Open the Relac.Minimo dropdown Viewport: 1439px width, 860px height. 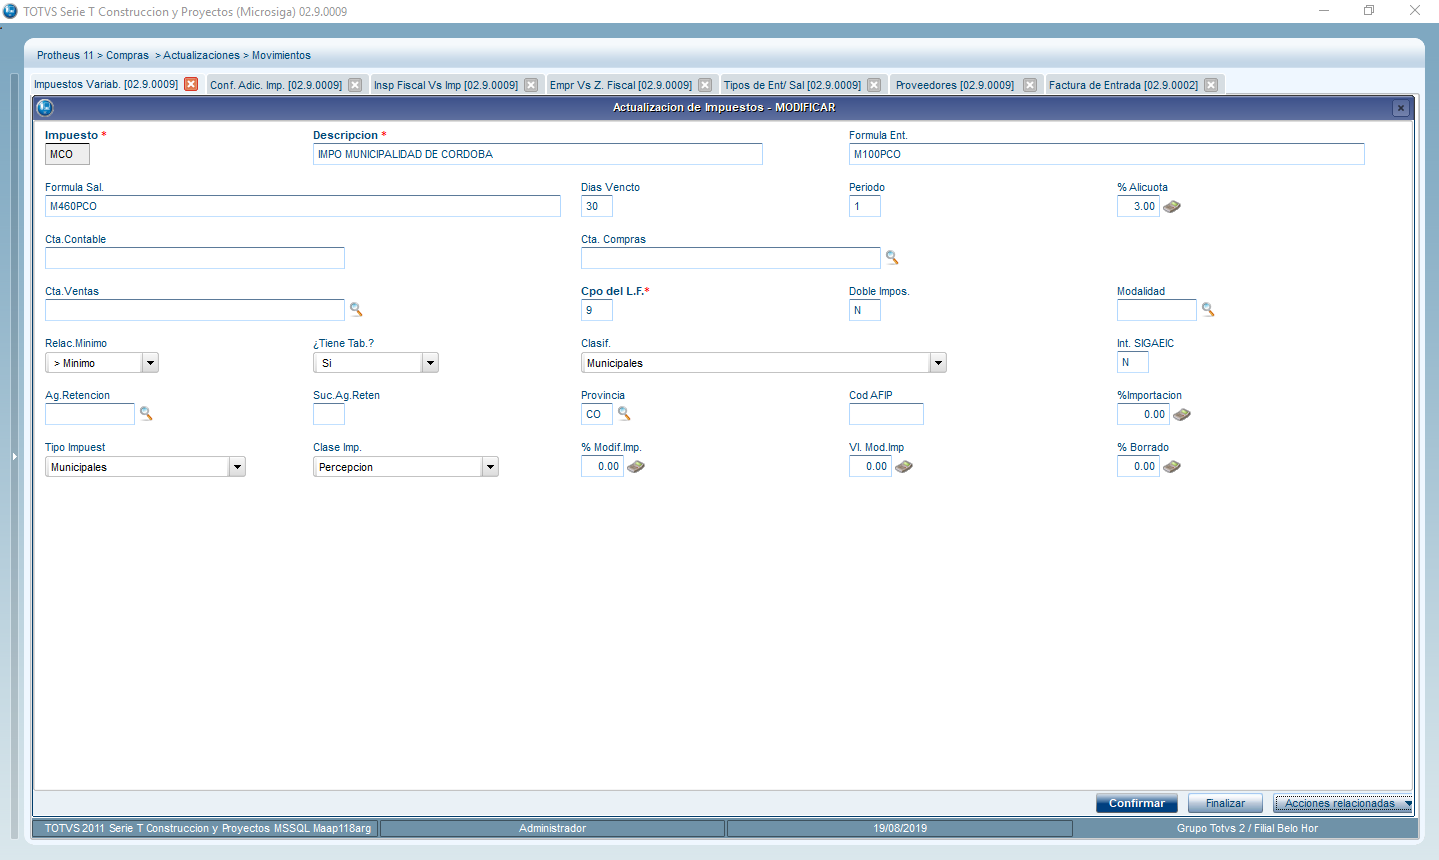(150, 363)
